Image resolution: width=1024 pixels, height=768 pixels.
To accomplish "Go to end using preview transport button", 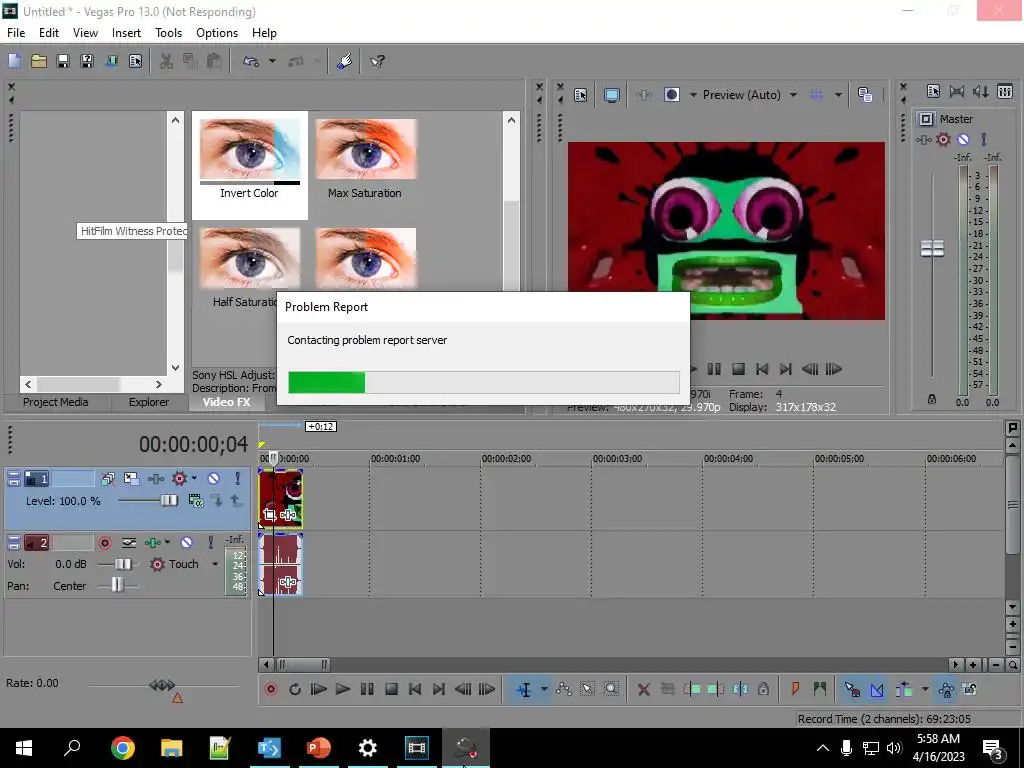I will [x=786, y=370].
